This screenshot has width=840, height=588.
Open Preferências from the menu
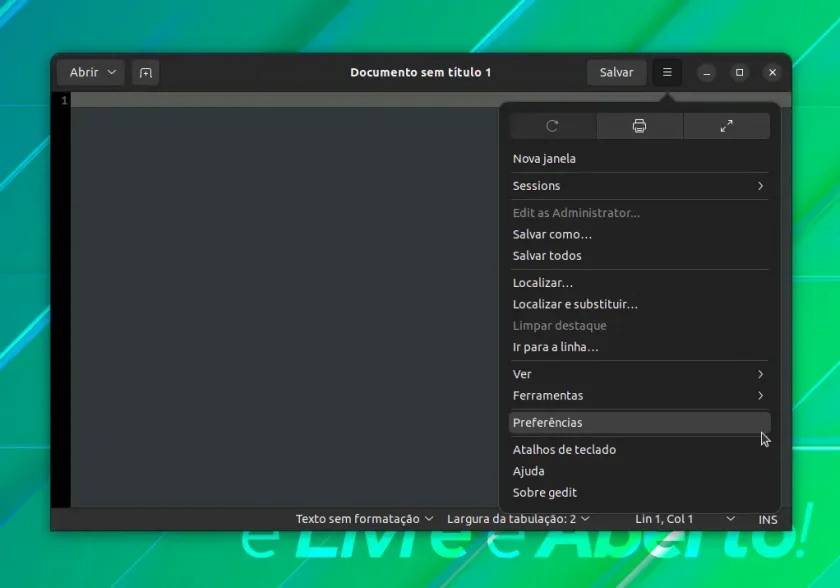point(640,423)
